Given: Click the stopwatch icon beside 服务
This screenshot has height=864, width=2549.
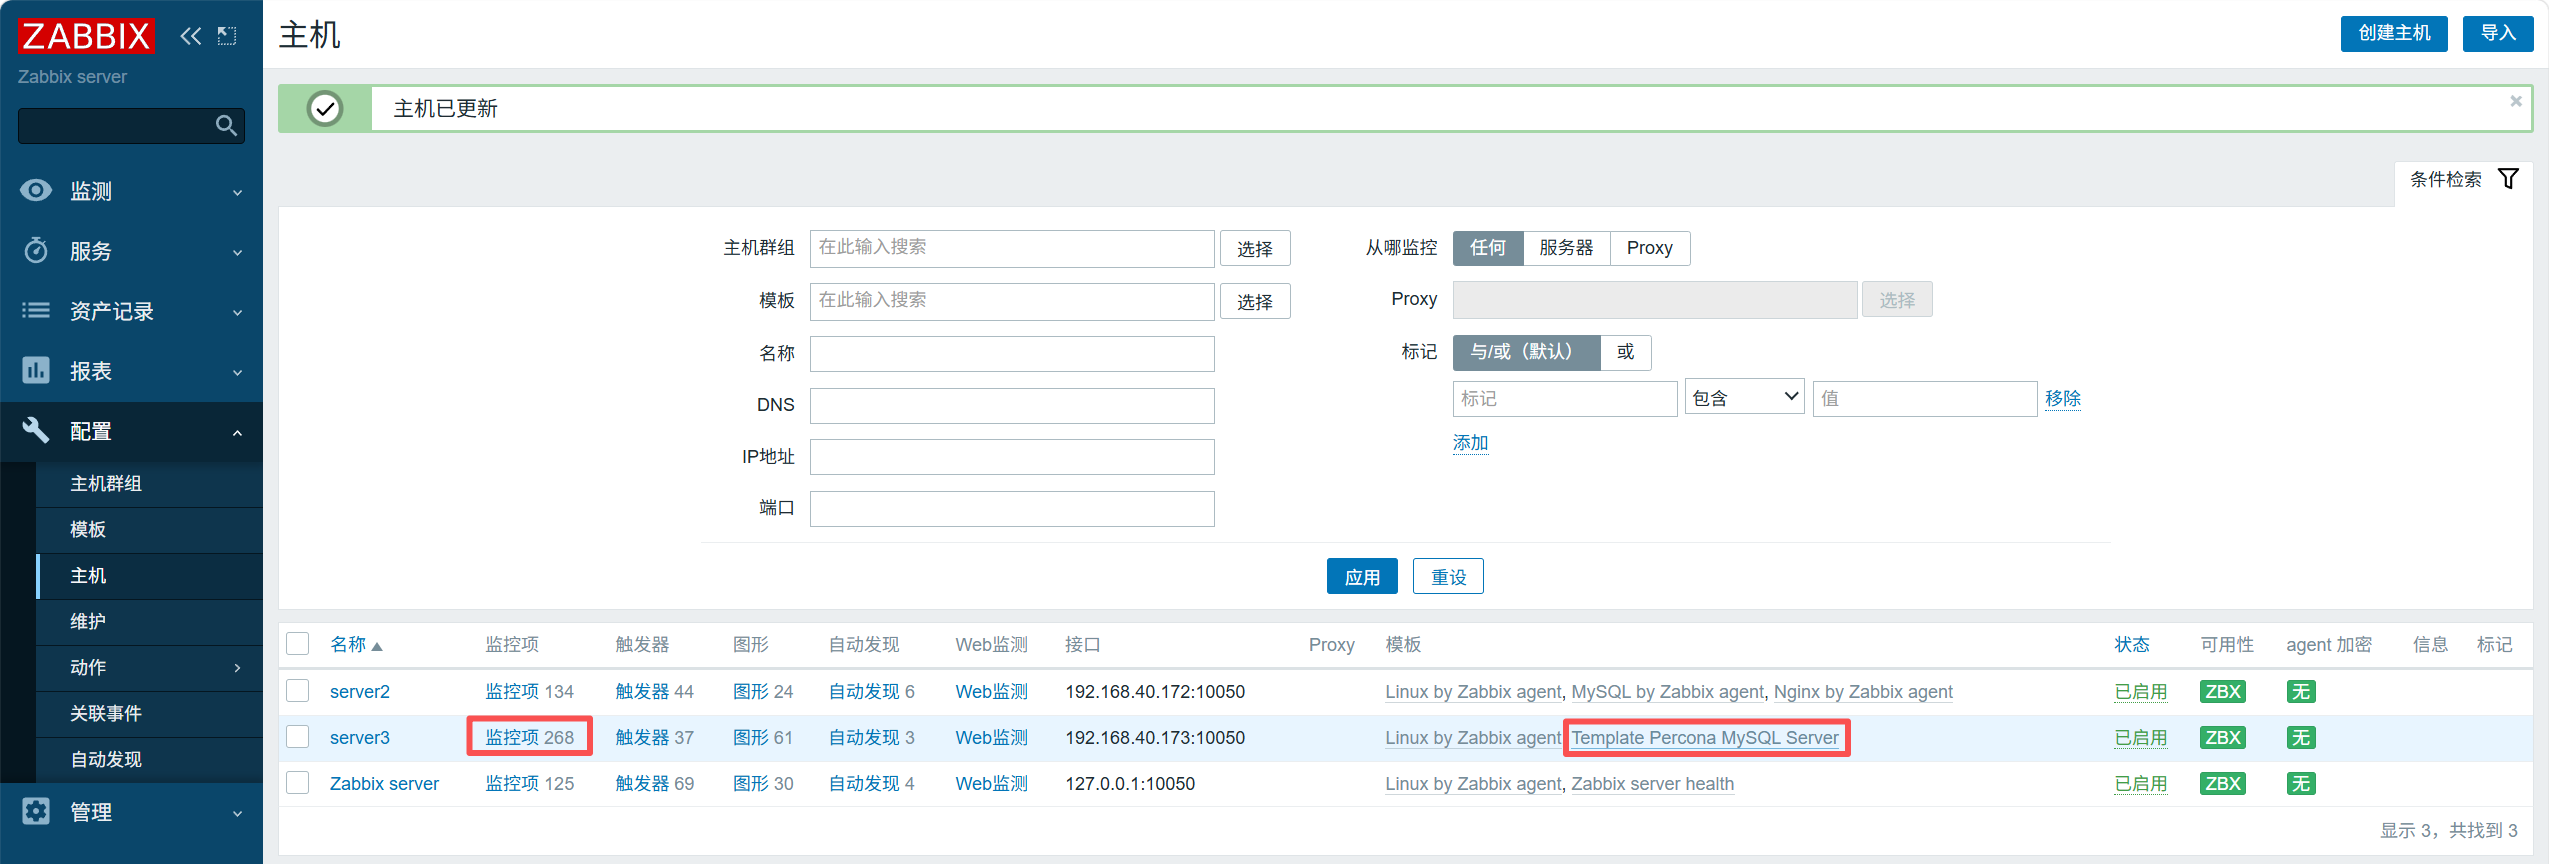Looking at the screenshot, I should click(36, 250).
